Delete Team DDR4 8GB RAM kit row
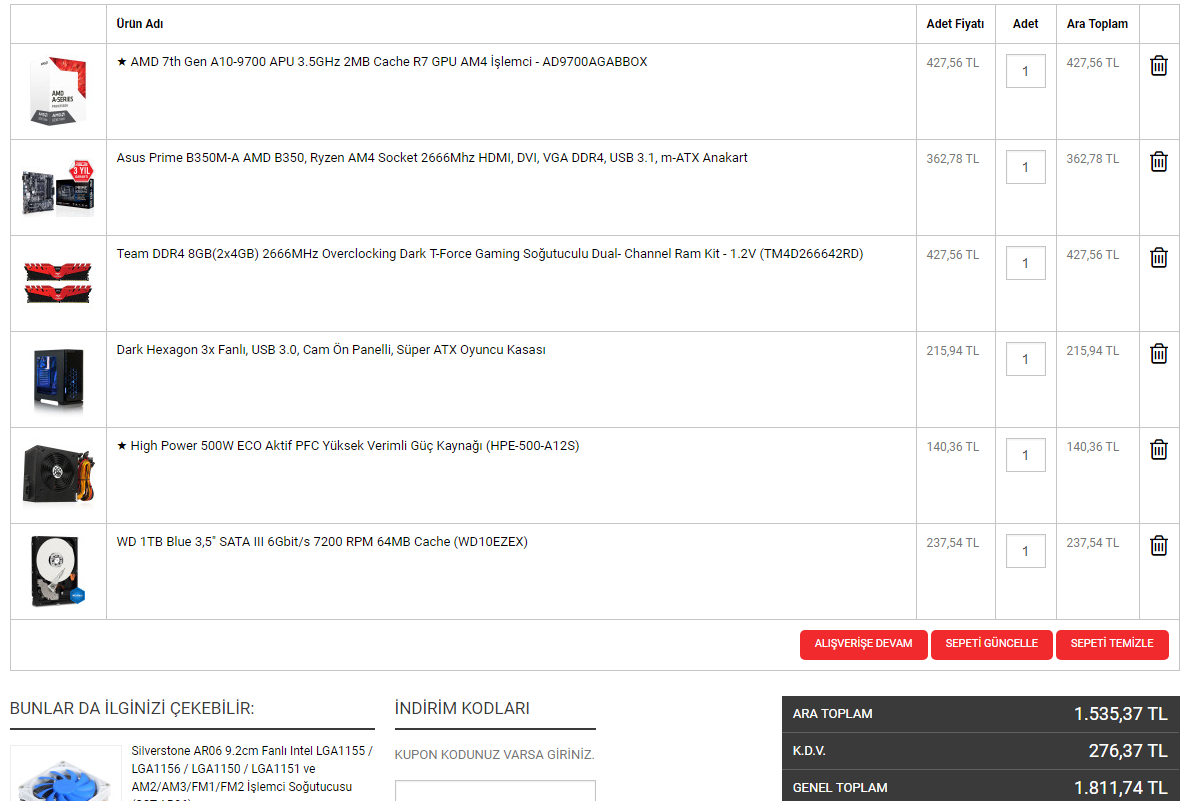This screenshot has width=1183, height=801. [x=1159, y=257]
